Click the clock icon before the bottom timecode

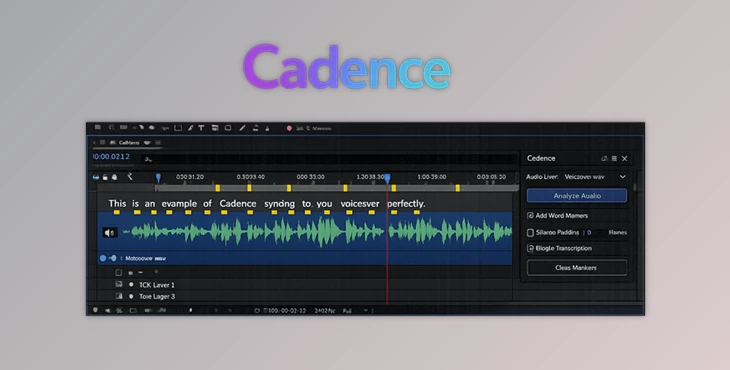(257, 310)
